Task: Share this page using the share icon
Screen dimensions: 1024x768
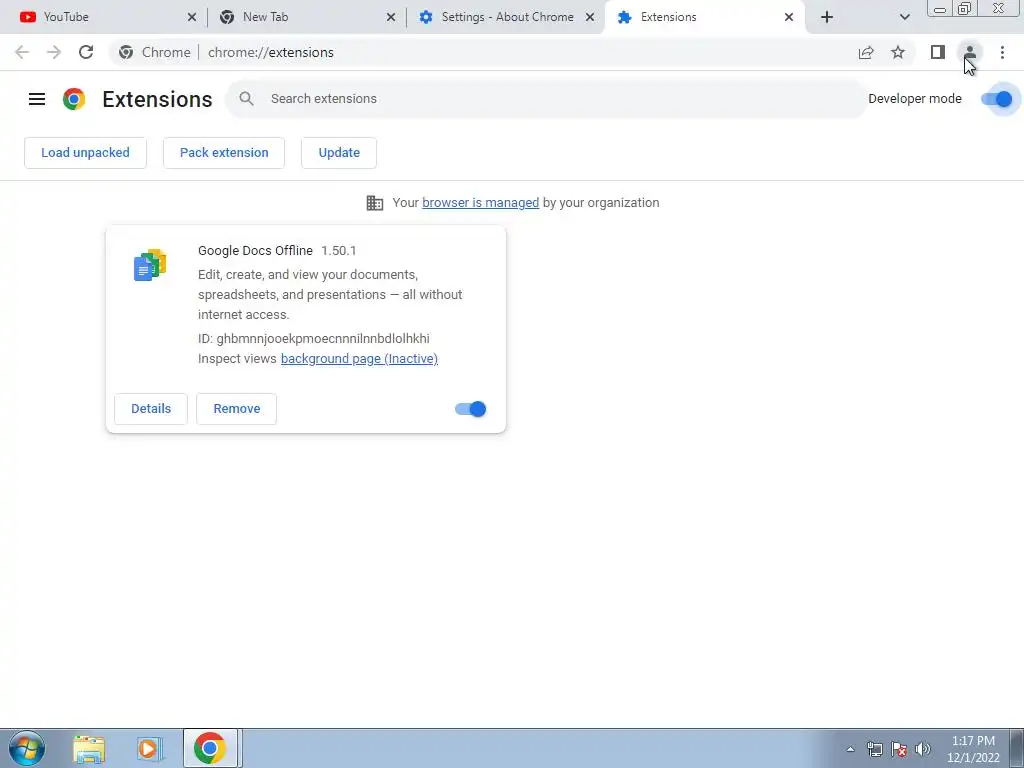Action: pos(866,52)
